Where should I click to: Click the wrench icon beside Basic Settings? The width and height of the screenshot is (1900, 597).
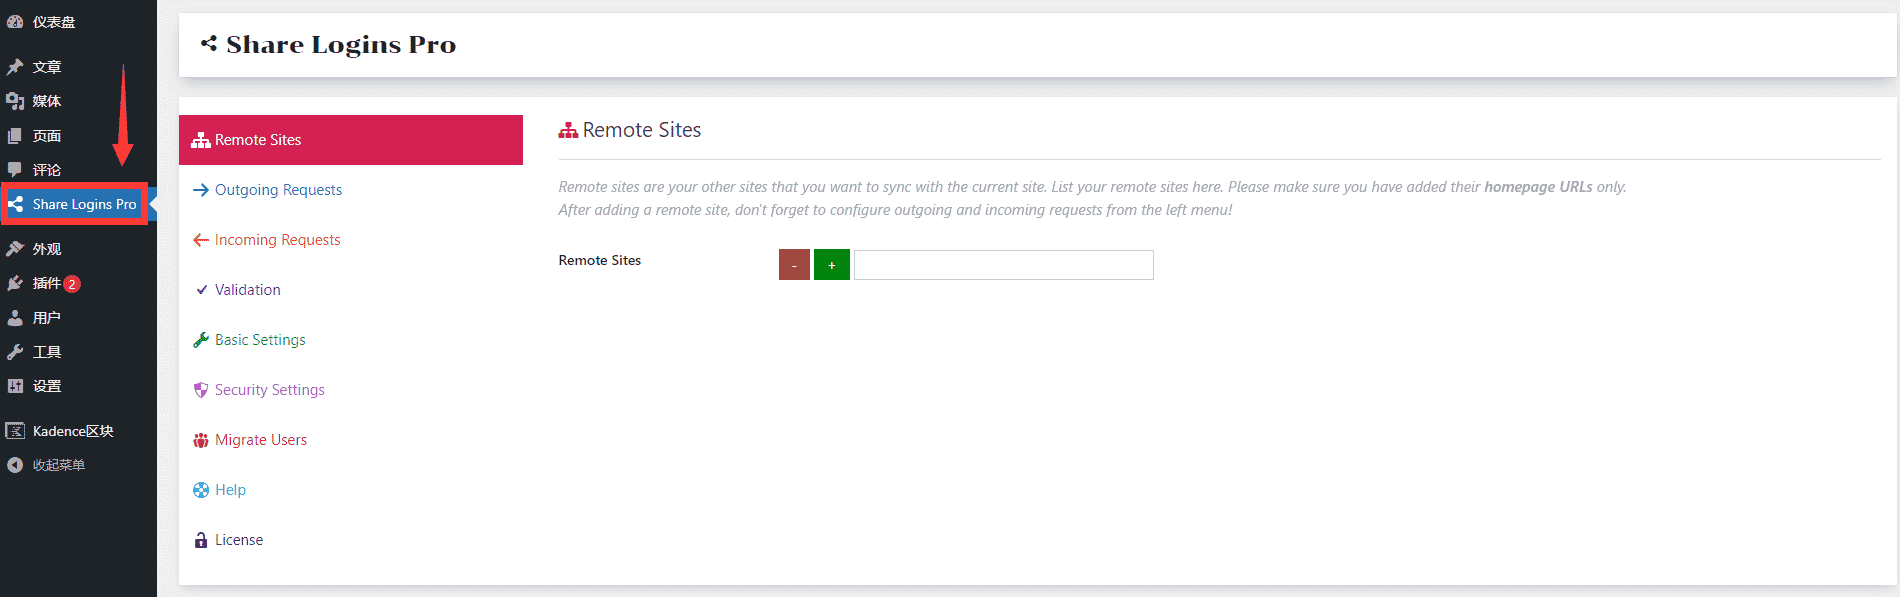(x=201, y=340)
